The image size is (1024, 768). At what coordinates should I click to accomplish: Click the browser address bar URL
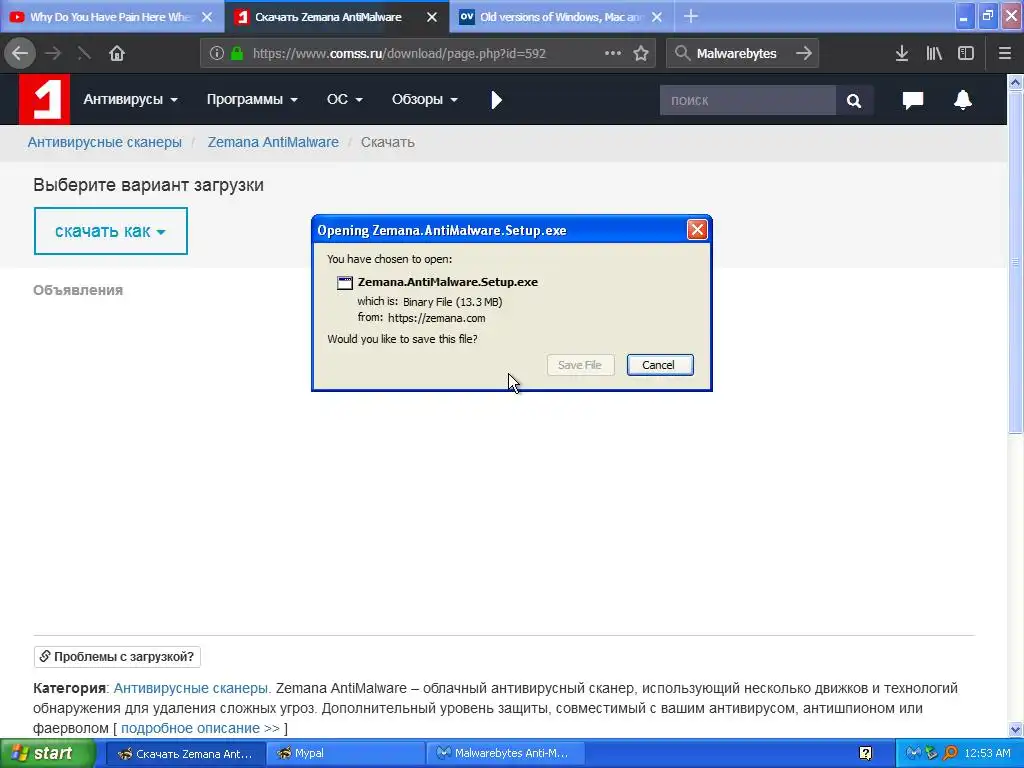click(x=399, y=53)
